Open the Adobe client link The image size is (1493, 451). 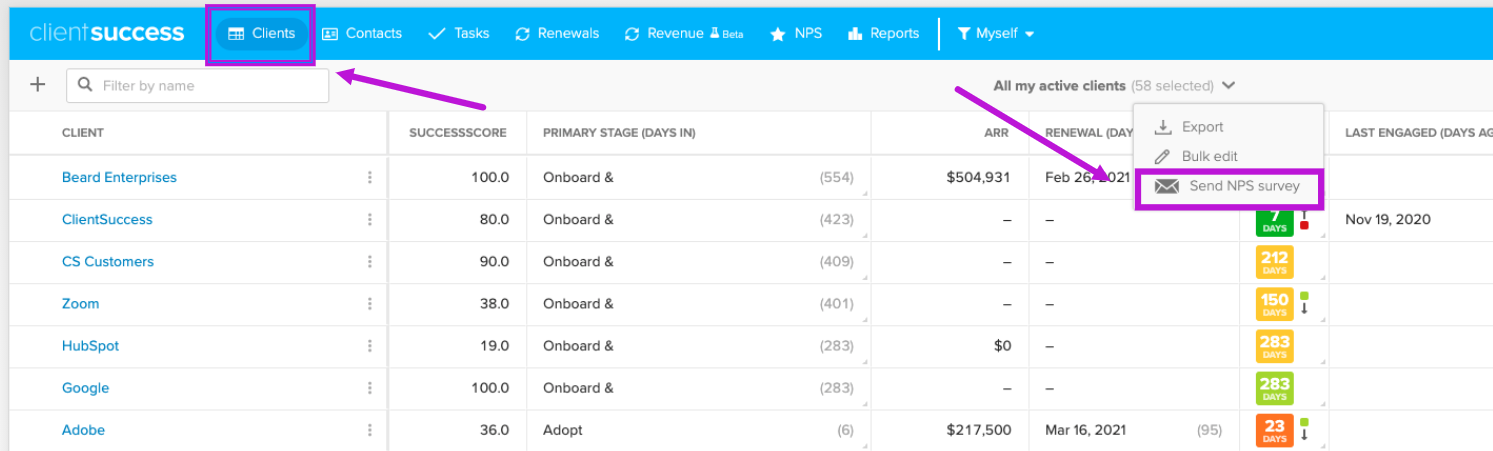[83, 429]
